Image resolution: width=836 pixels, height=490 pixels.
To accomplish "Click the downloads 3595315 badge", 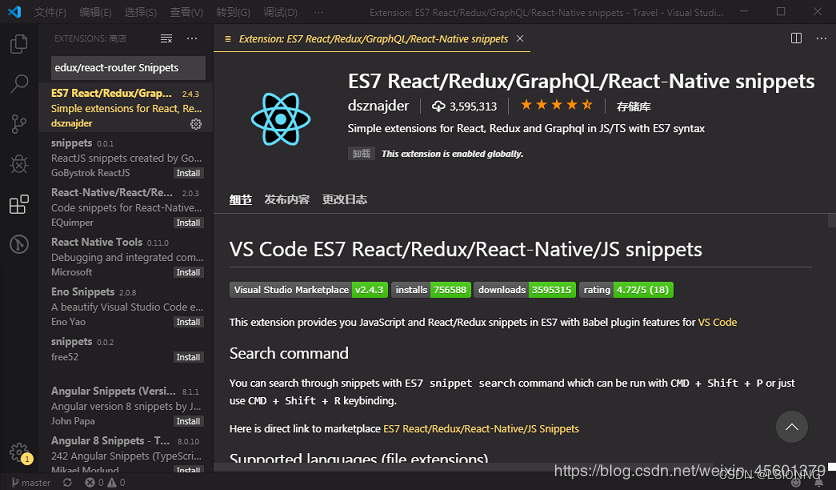I will (525, 290).
